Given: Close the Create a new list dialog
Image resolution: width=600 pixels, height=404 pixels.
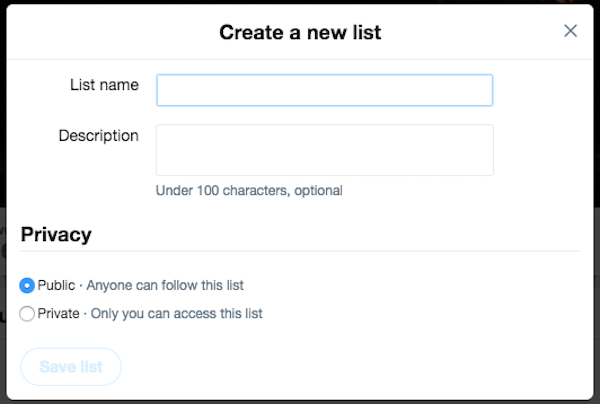Looking at the screenshot, I should click(570, 31).
